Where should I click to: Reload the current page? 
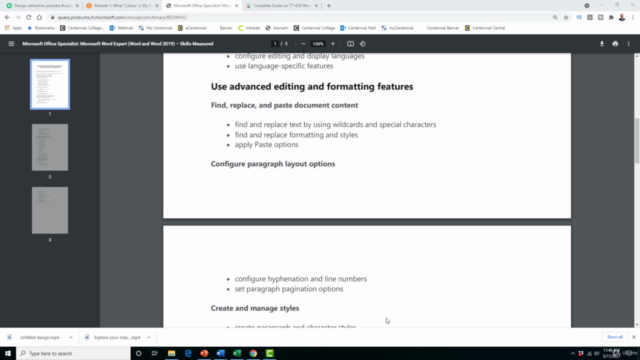pyautogui.click(x=29, y=17)
